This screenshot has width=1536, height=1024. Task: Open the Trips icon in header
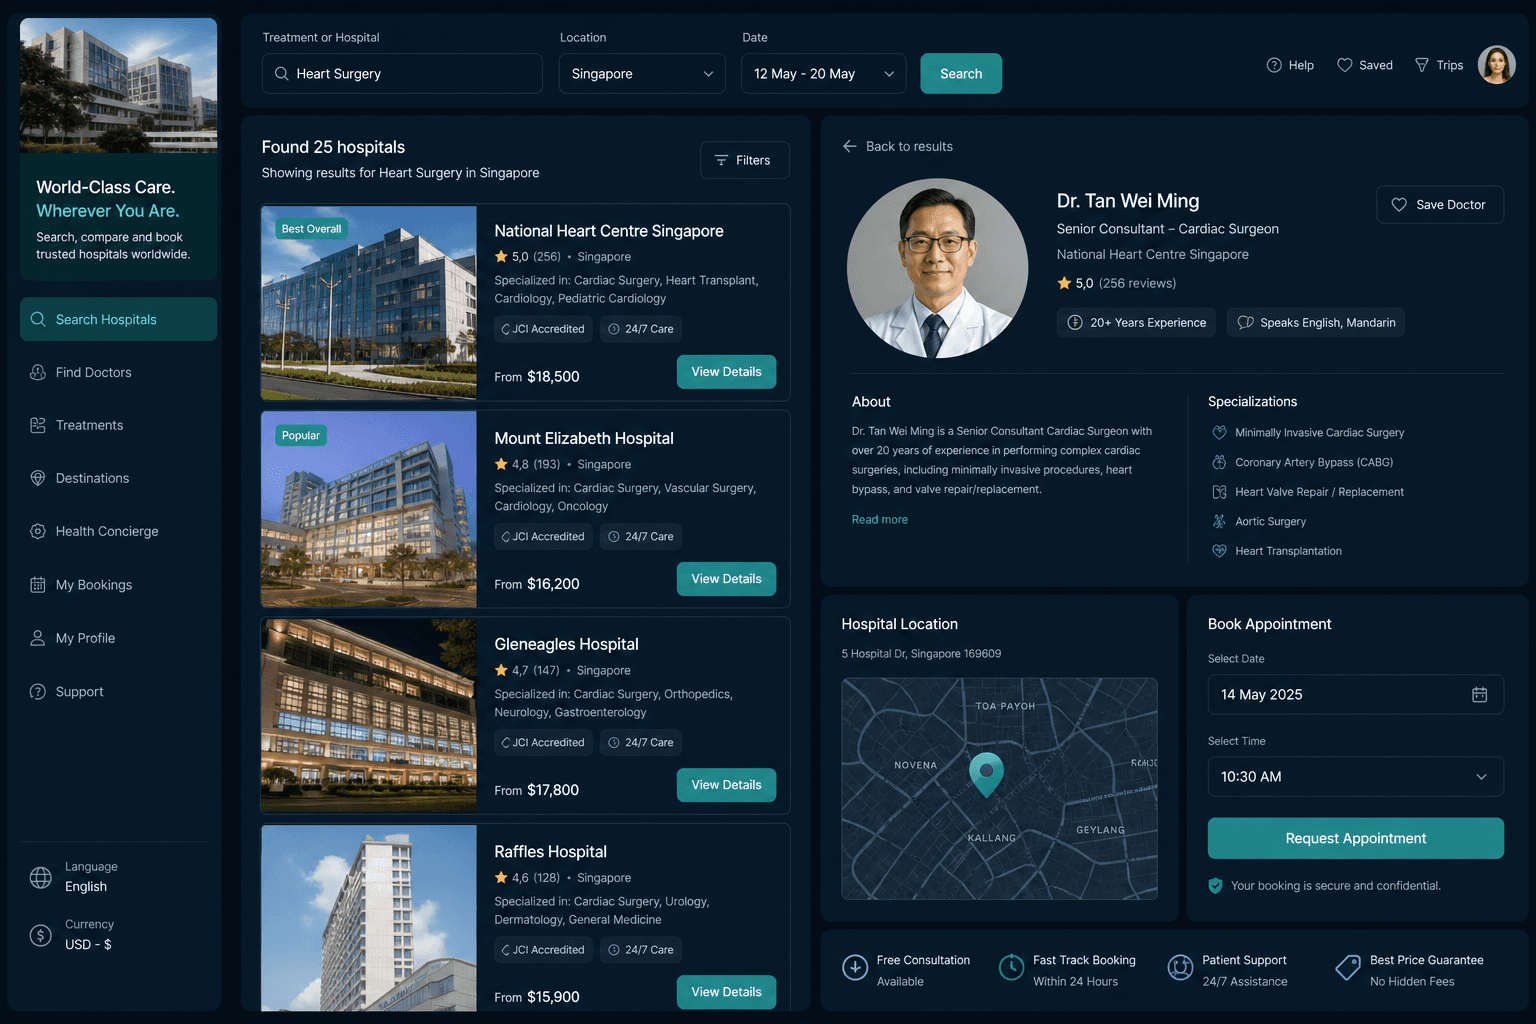tap(1422, 65)
